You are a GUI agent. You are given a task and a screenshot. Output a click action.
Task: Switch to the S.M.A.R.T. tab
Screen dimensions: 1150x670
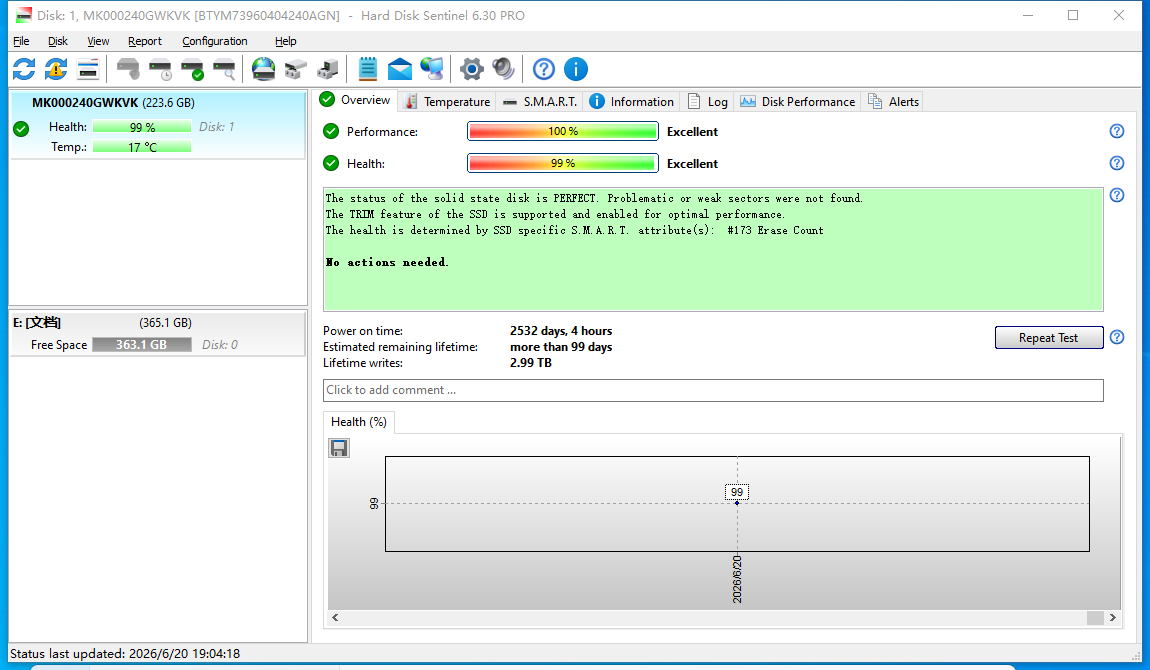click(x=541, y=102)
